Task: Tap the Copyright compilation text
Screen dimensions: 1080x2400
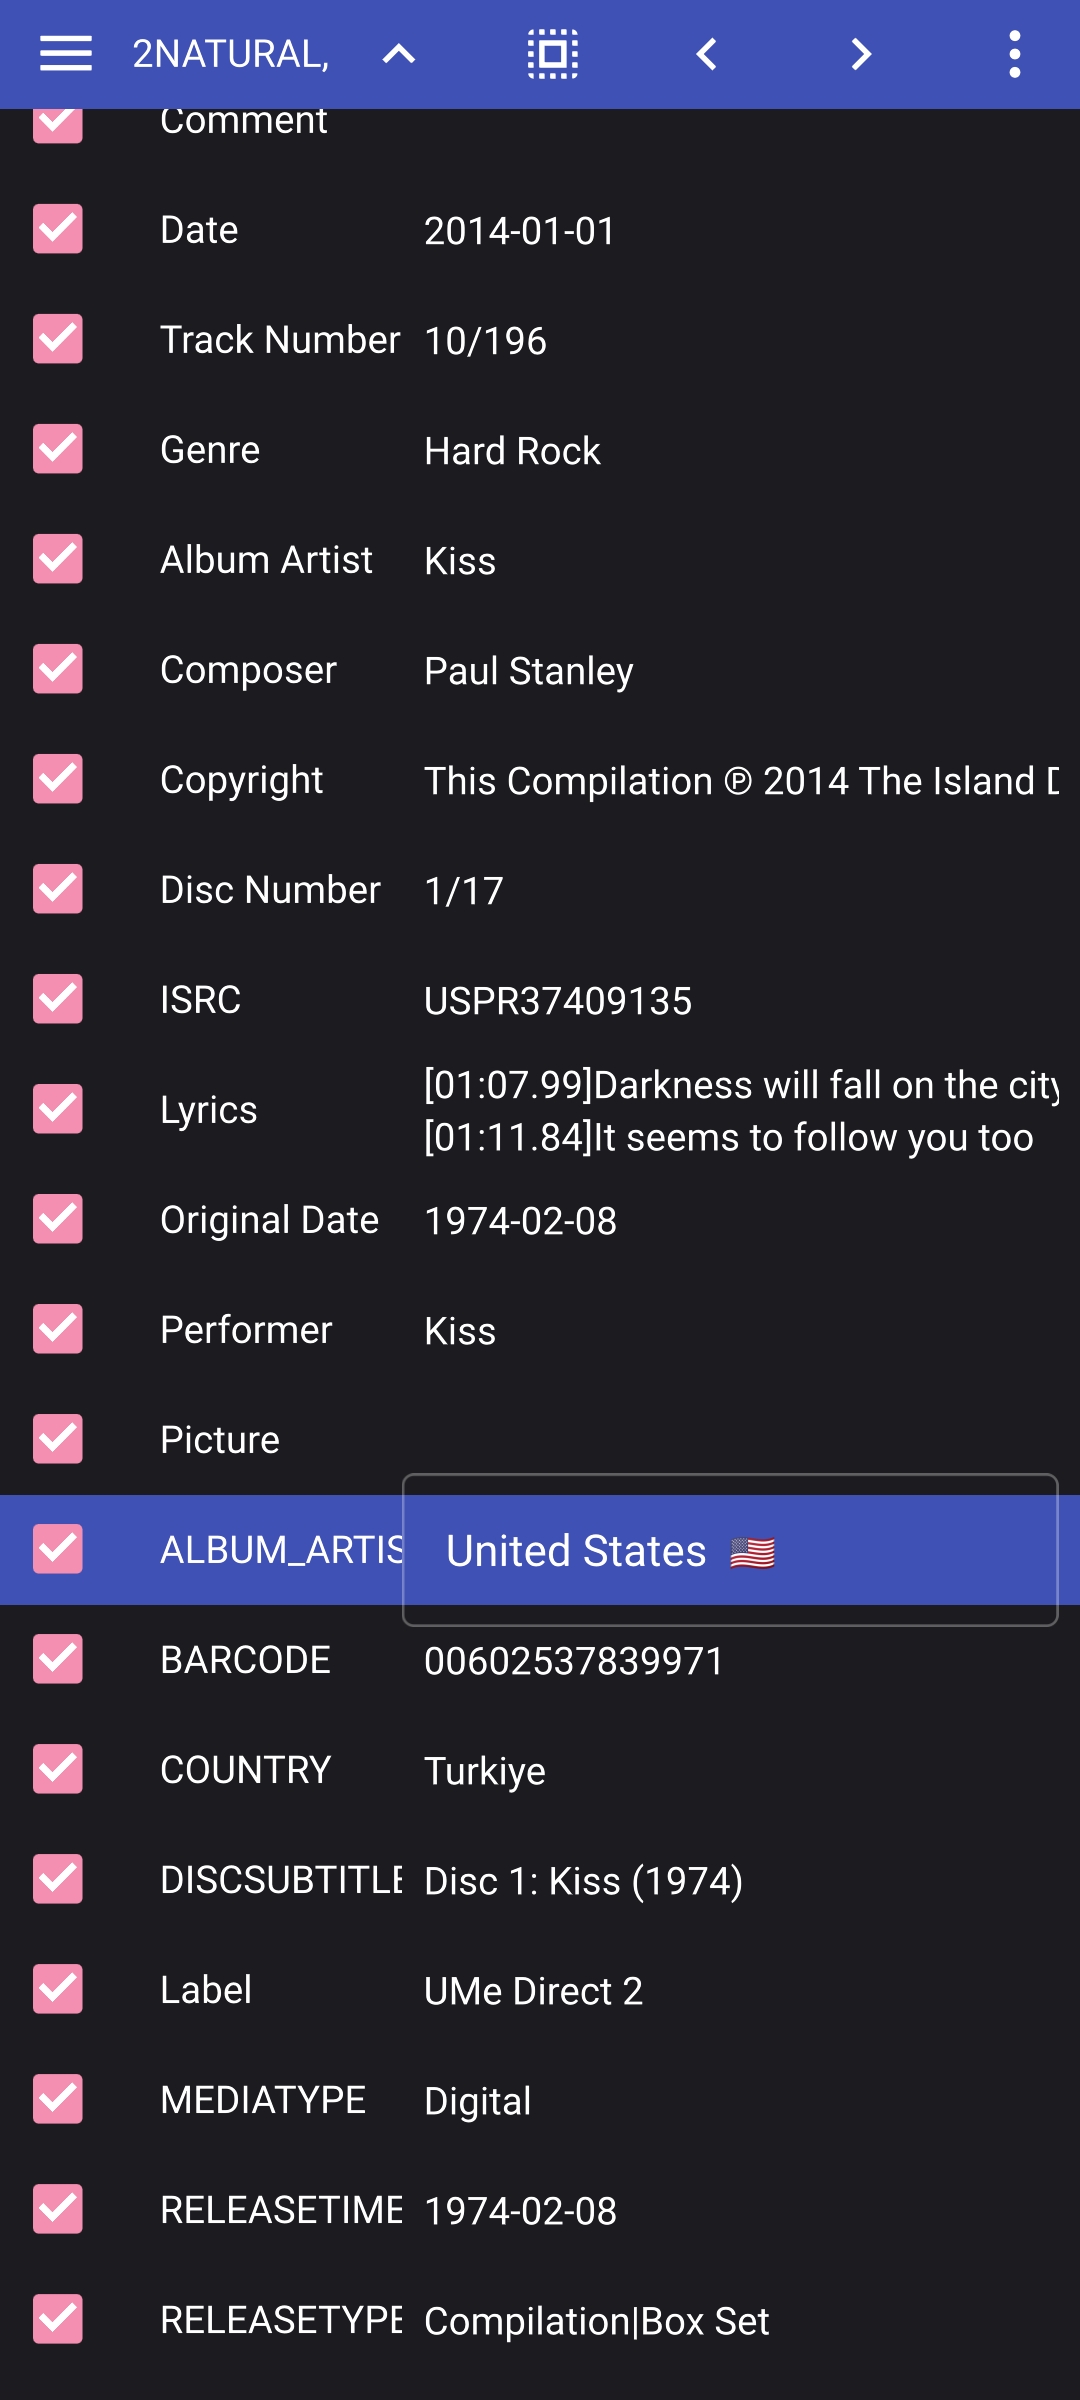Action: [741, 781]
